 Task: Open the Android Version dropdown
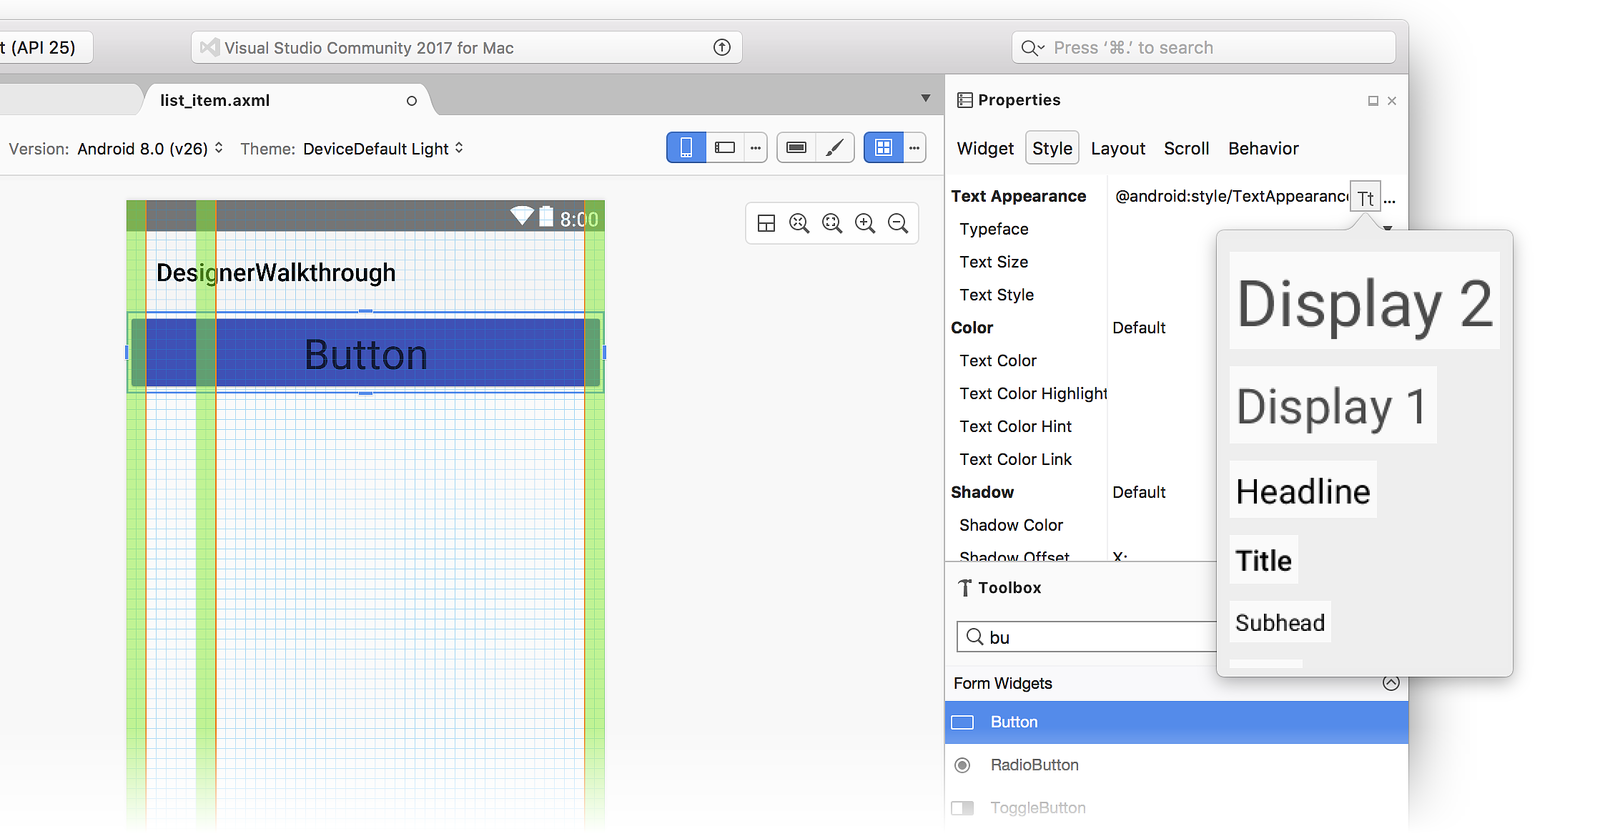[x=150, y=148]
